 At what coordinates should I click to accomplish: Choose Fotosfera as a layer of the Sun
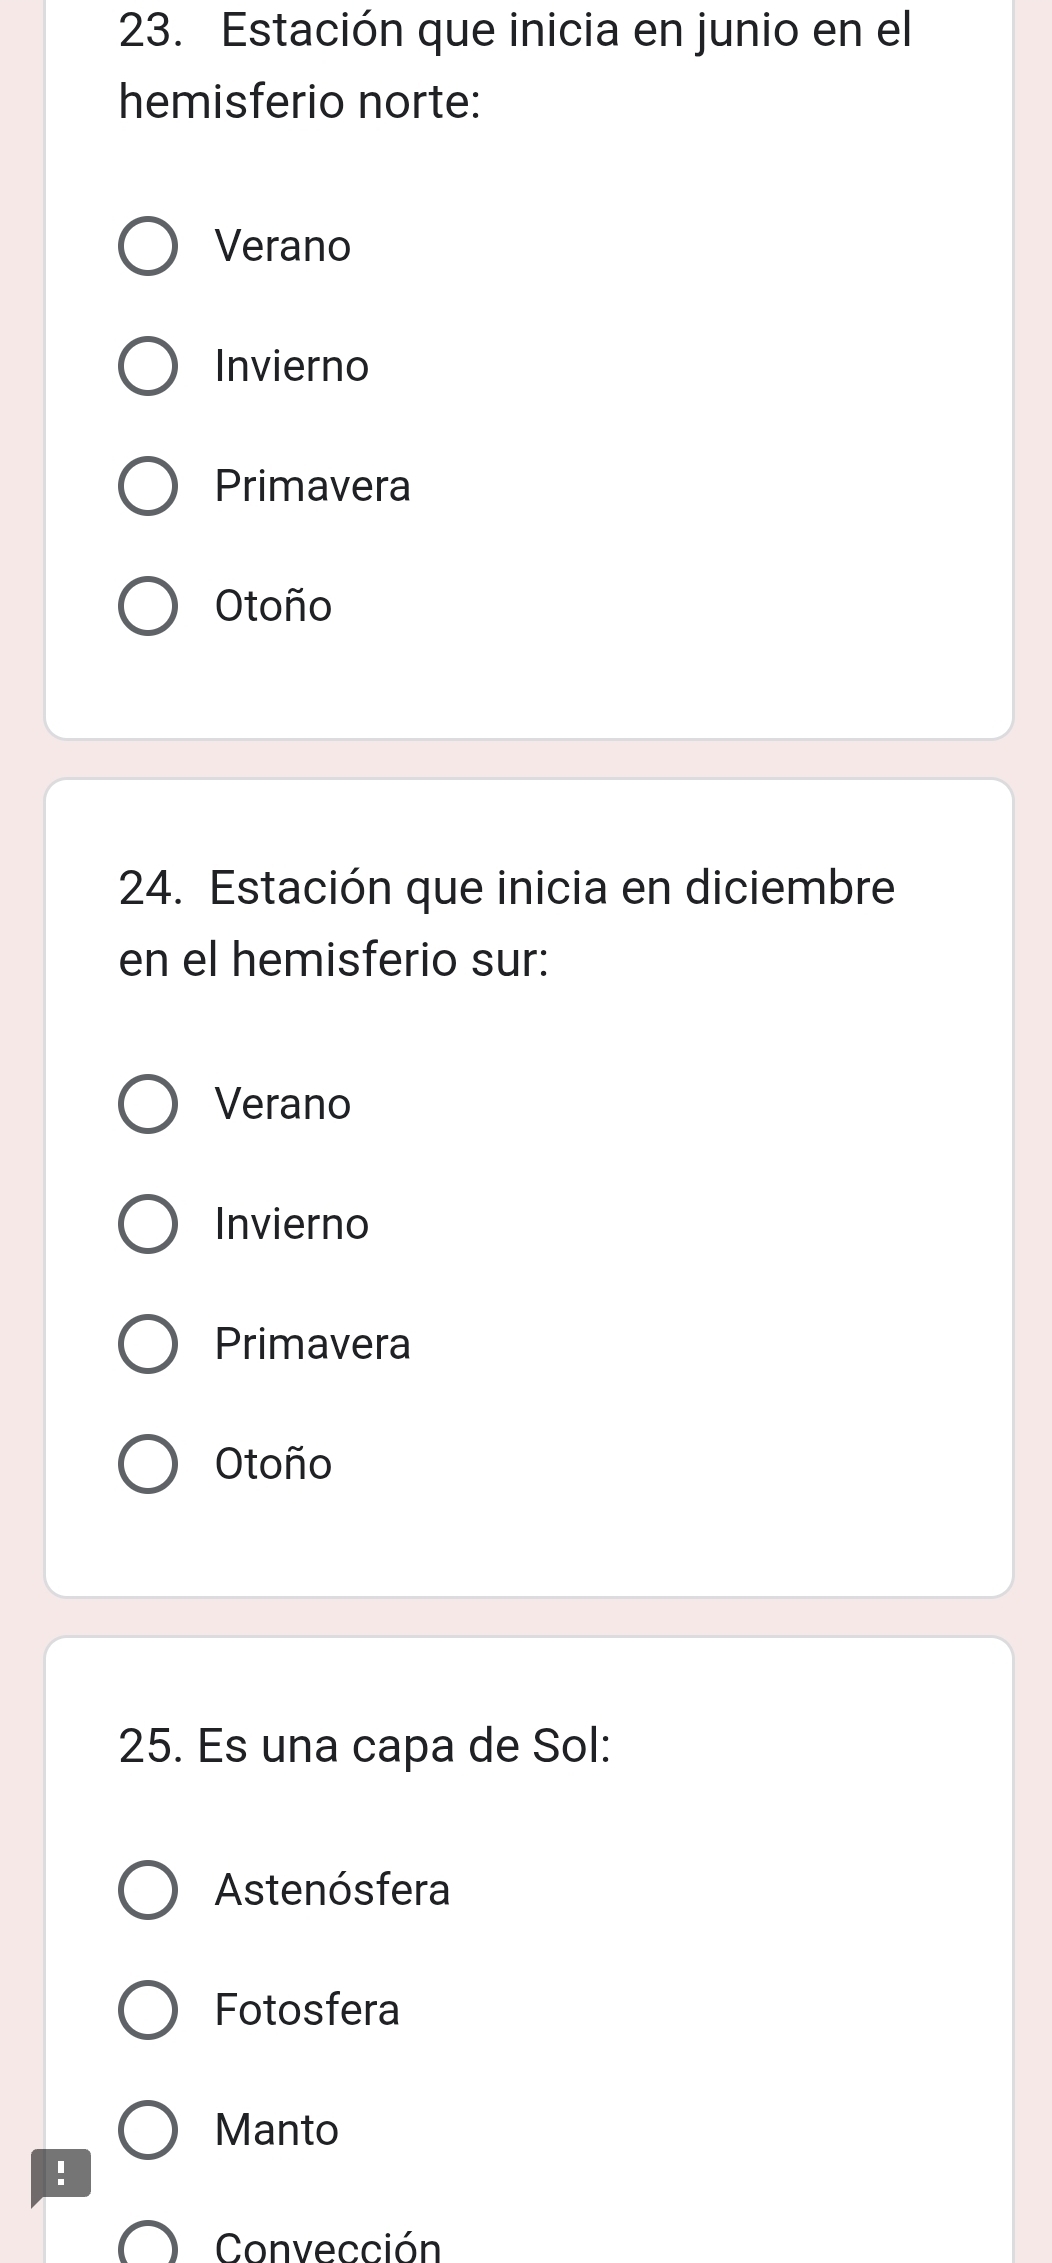[x=148, y=2010]
